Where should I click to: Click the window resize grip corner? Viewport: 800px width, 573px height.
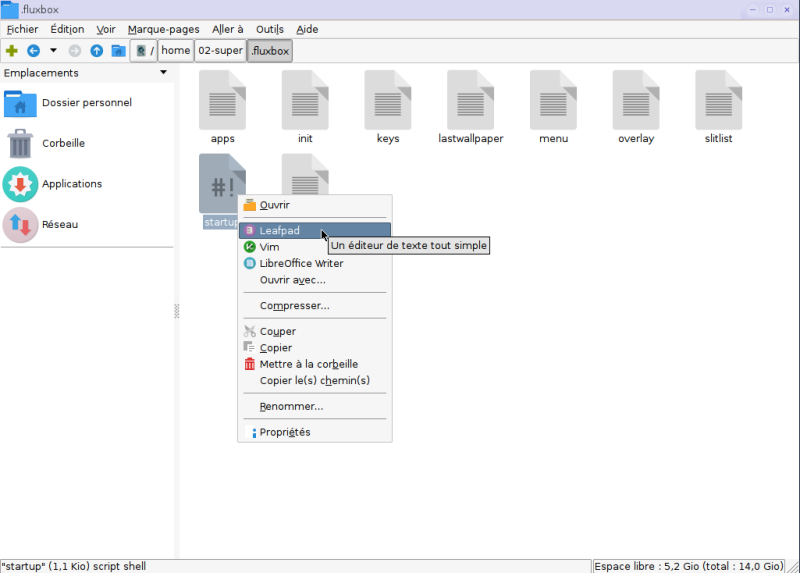tap(793, 566)
